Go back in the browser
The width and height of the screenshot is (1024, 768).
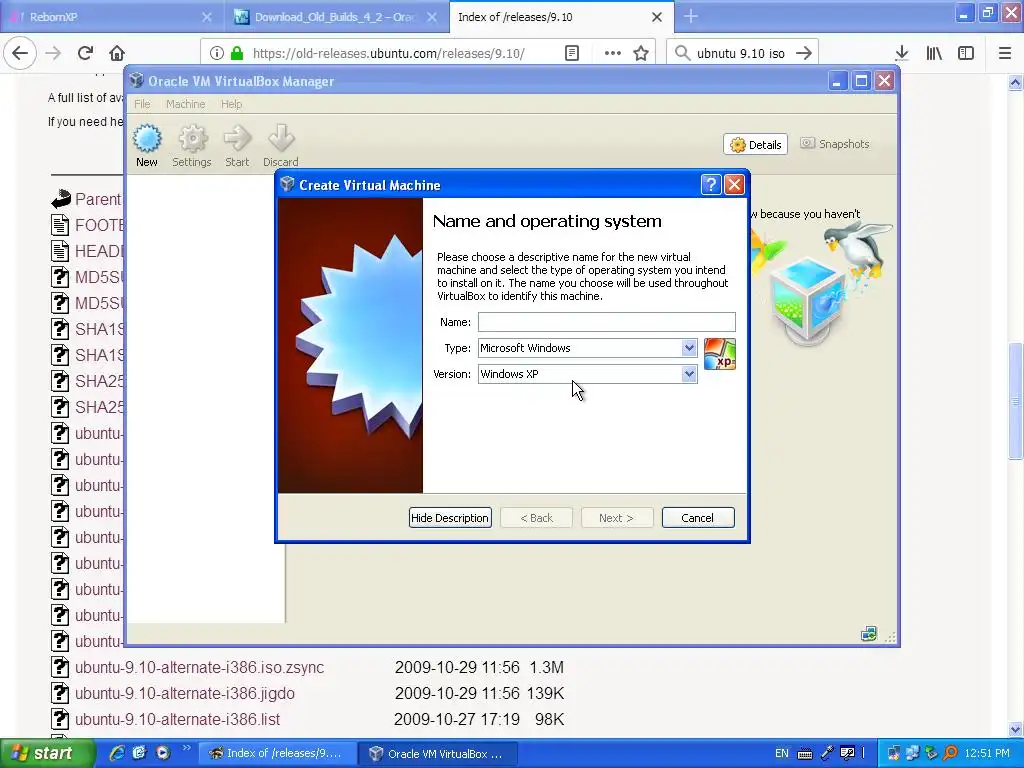point(20,53)
